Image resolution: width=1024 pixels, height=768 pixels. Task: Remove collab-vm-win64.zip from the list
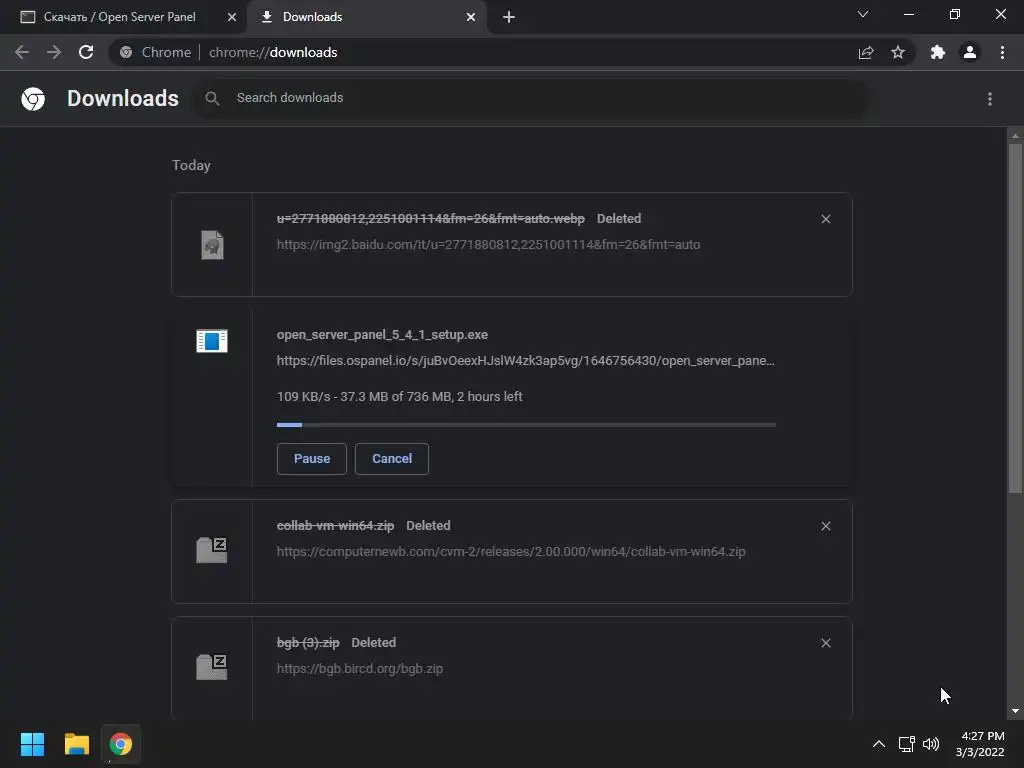pos(826,526)
